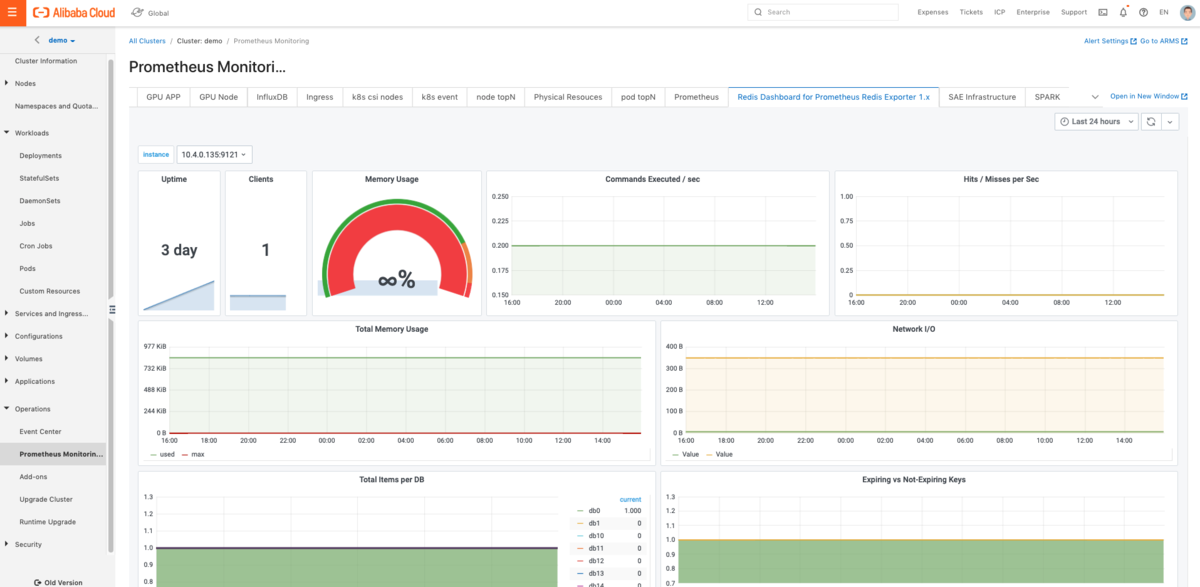
Task: Open Namespaces and Quotas in sidebar
Action: point(56,106)
